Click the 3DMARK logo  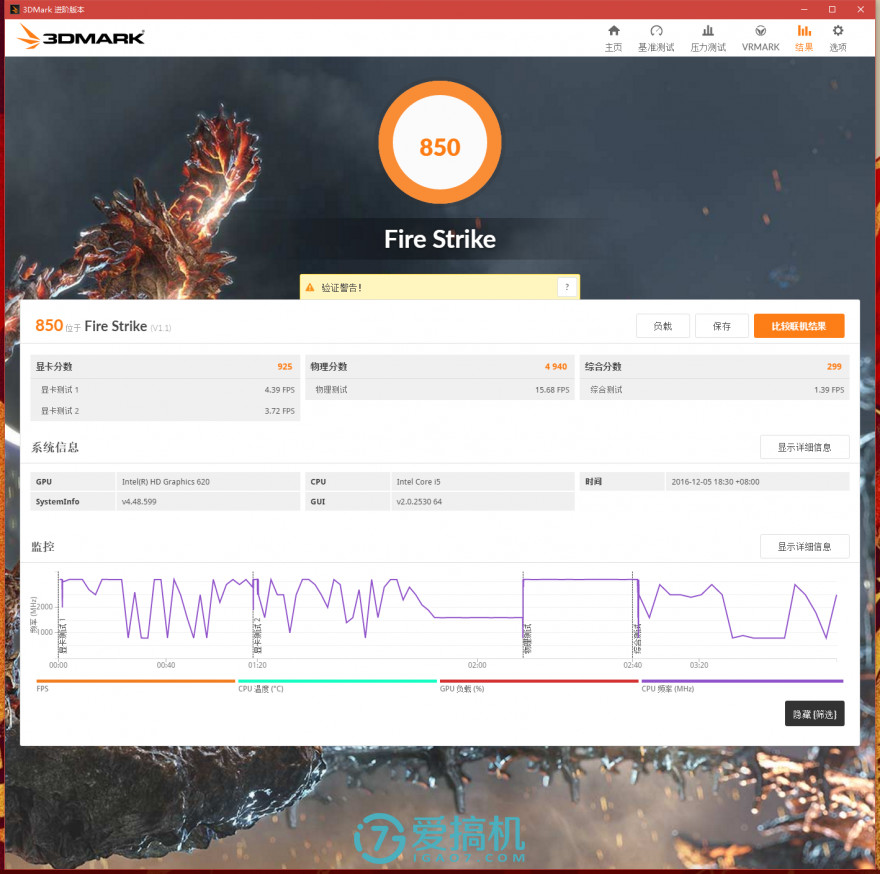click(81, 37)
